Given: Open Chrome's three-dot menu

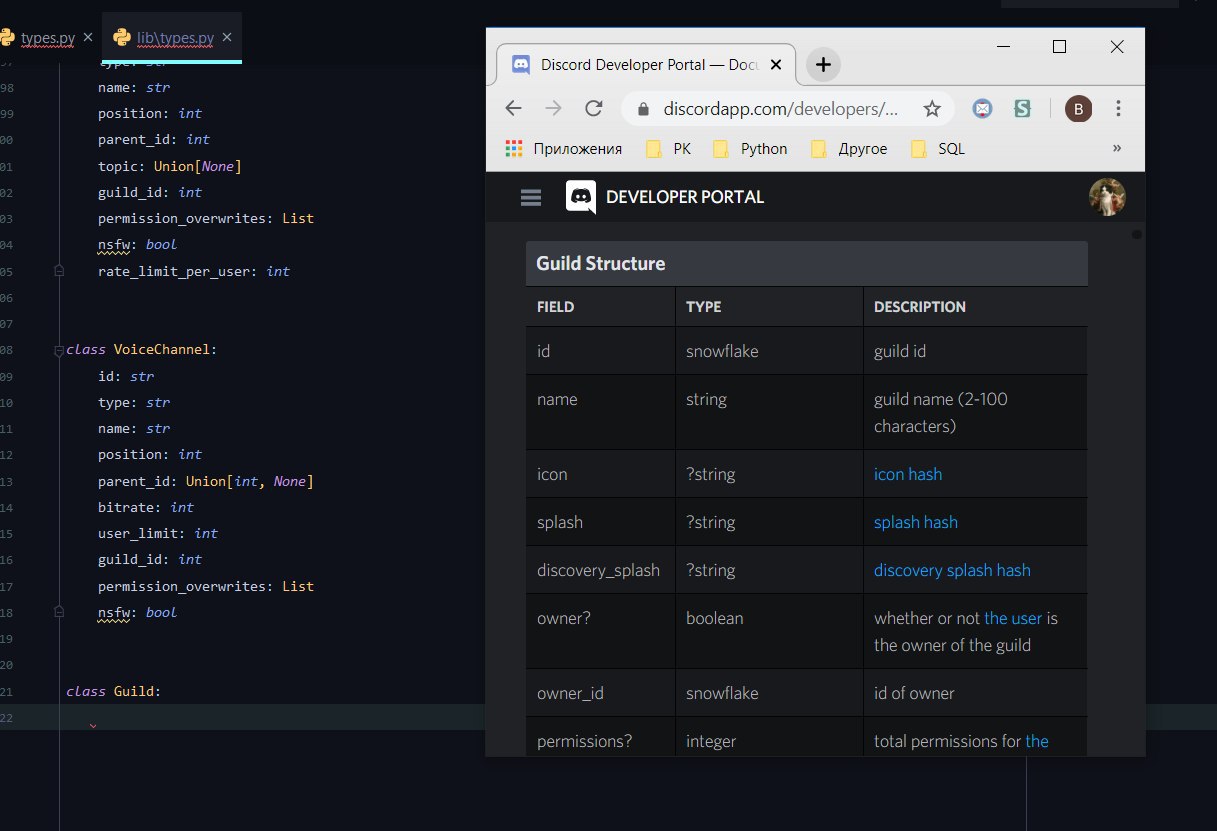Looking at the screenshot, I should point(1119,108).
